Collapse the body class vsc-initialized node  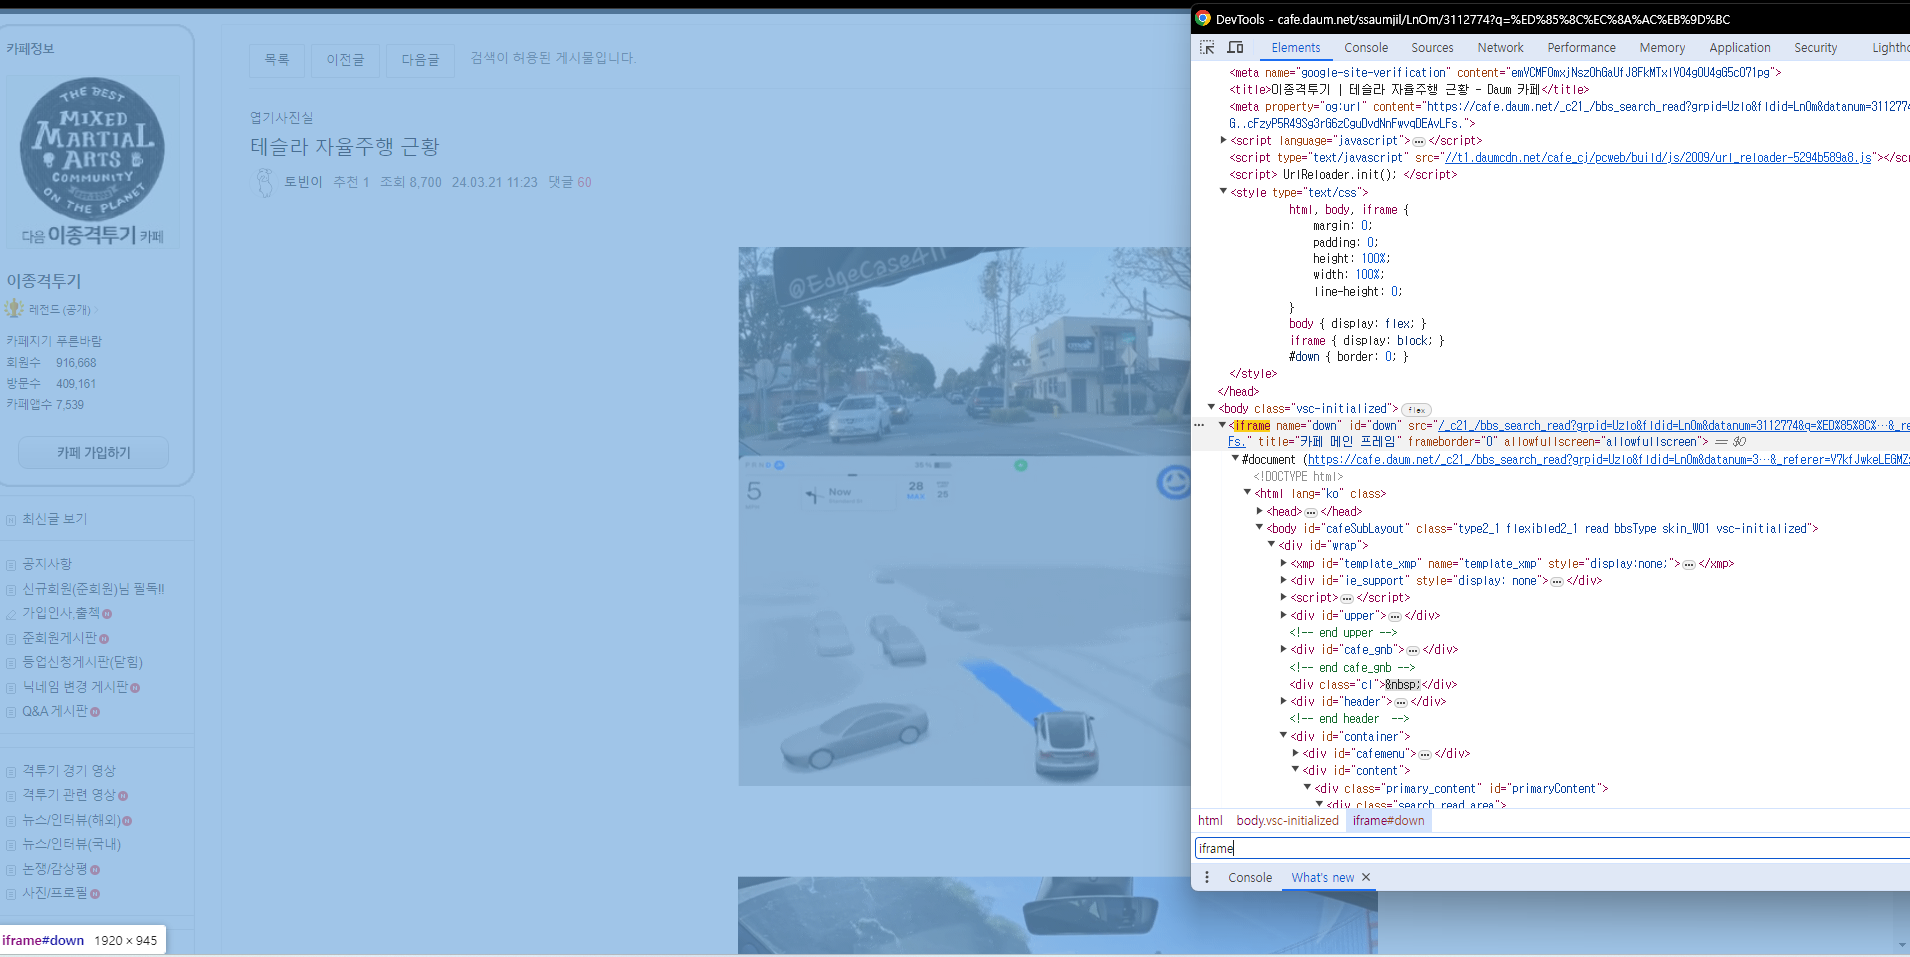click(x=1211, y=407)
